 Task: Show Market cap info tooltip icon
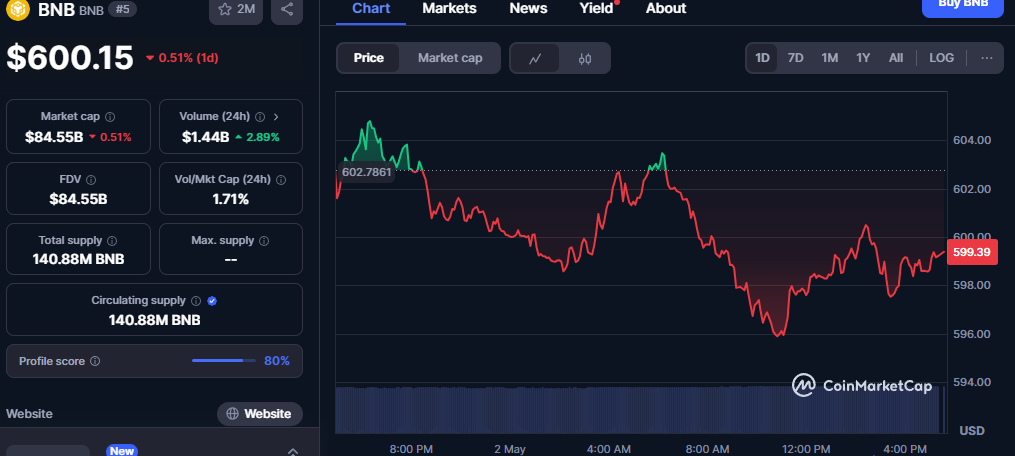(110, 117)
